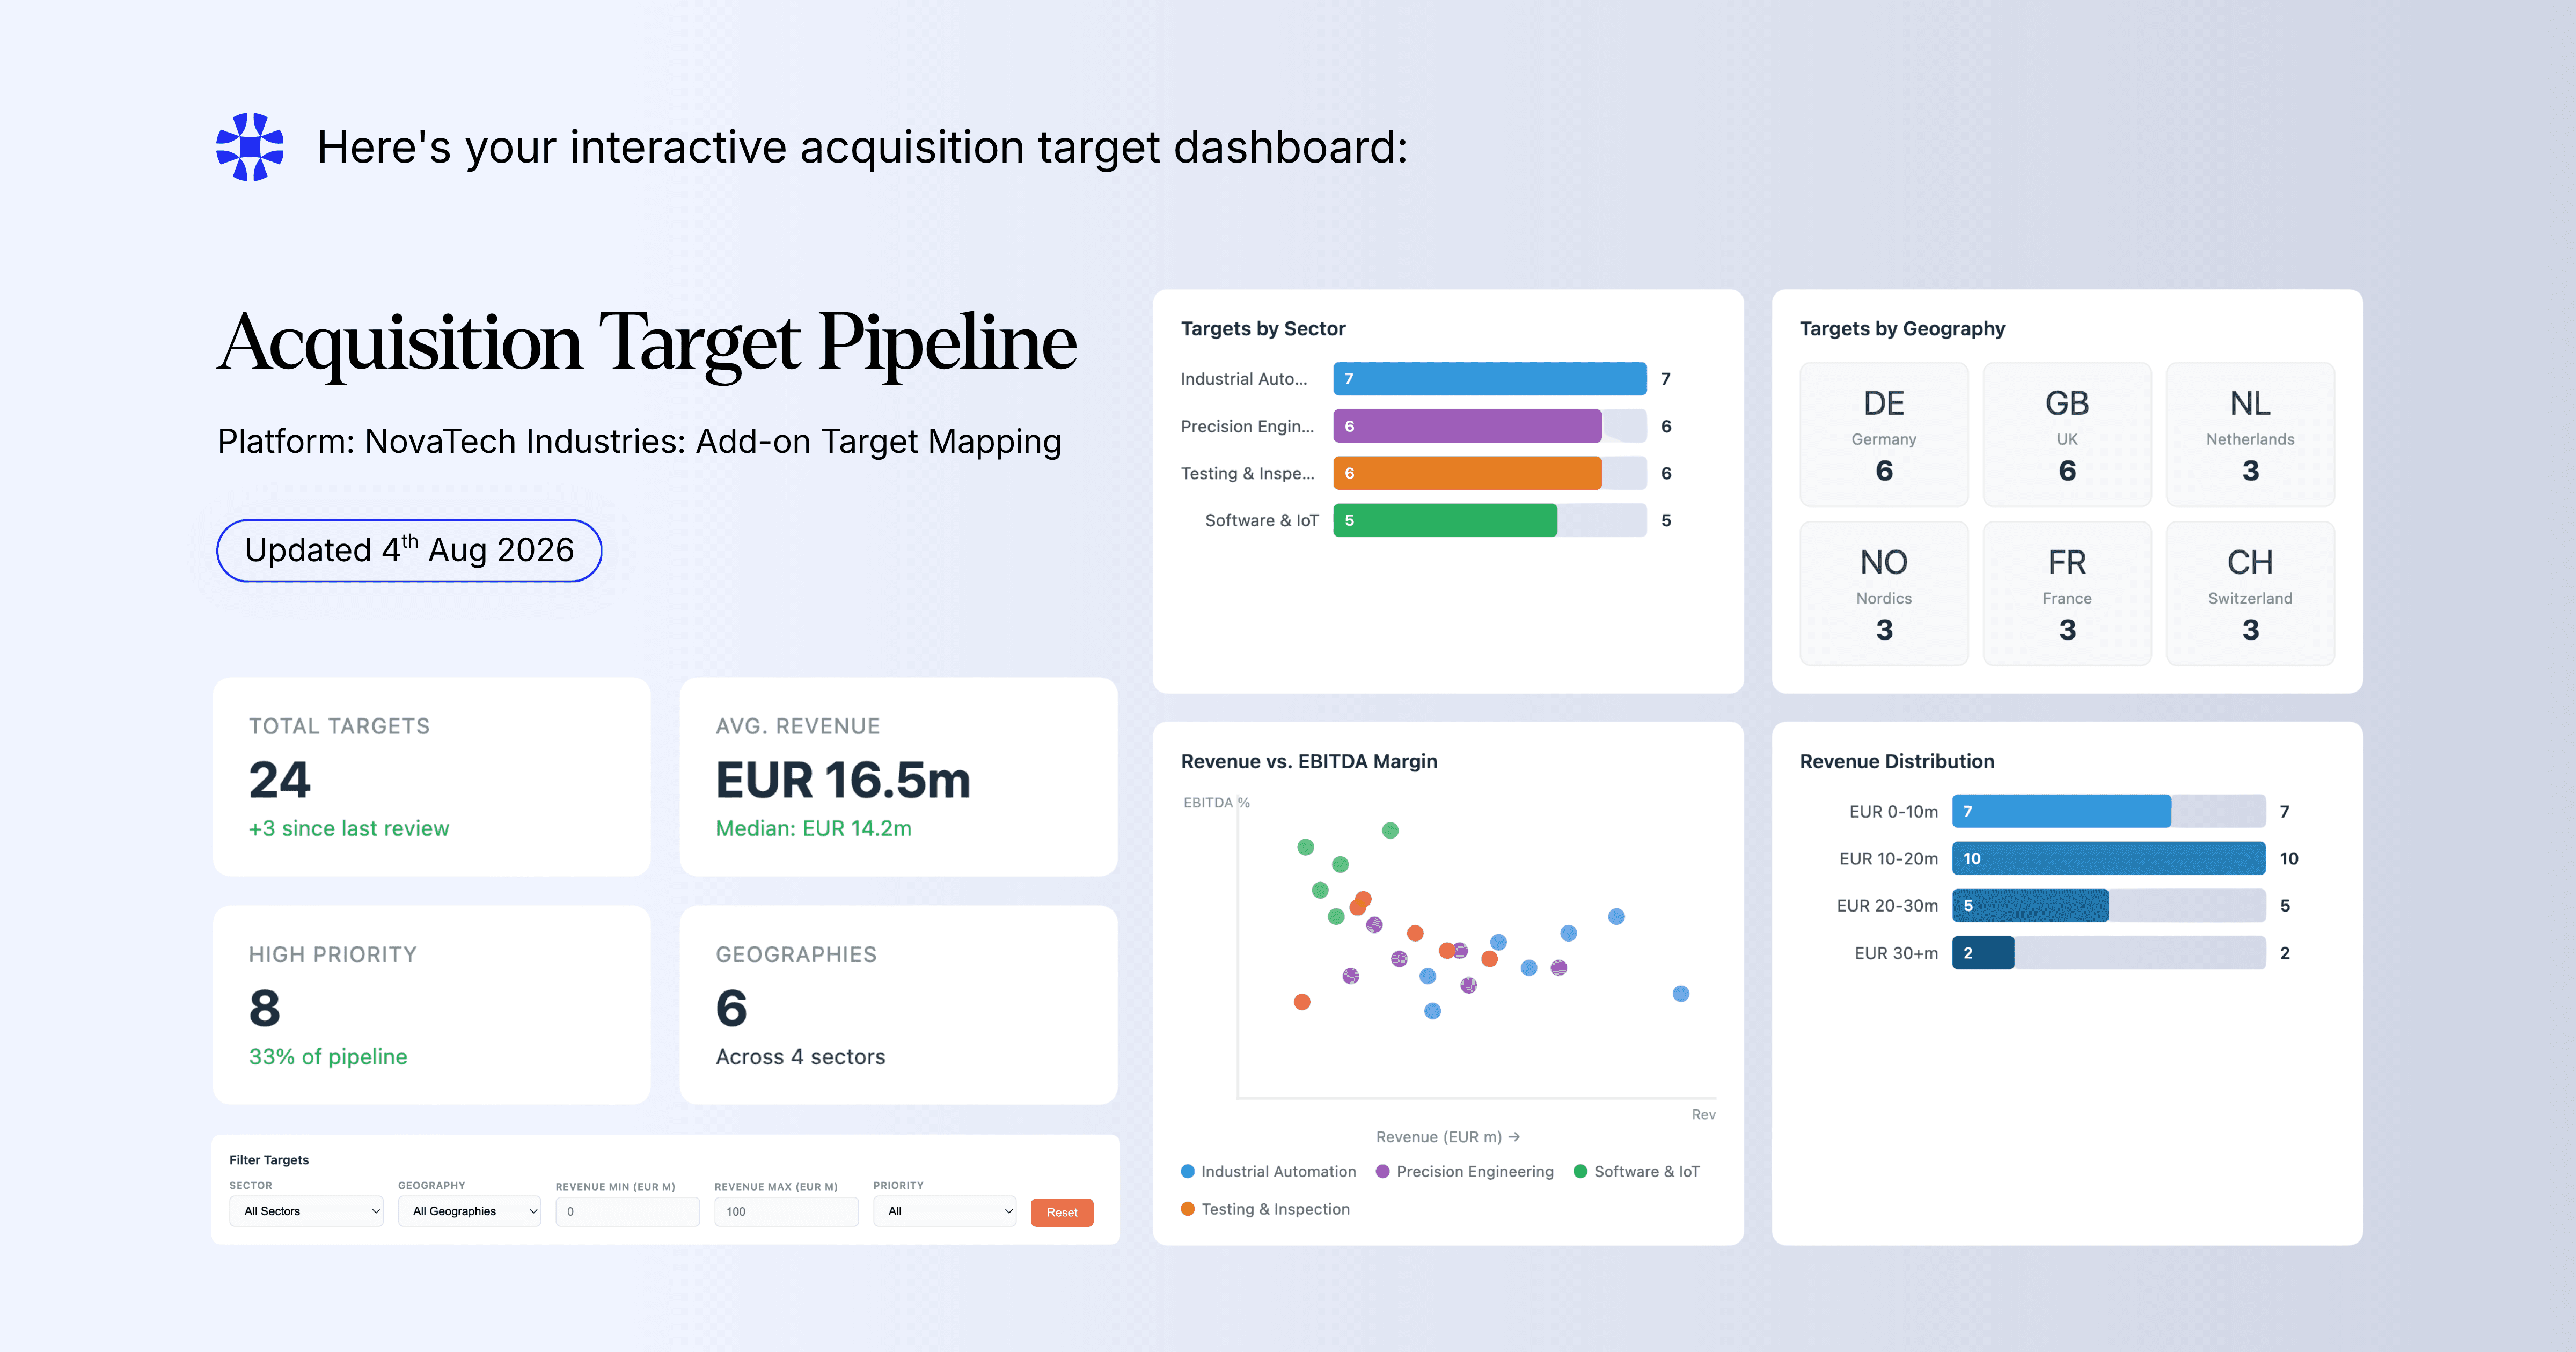
Task: Click the +3 since last review text
Action: [x=349, y=828]
